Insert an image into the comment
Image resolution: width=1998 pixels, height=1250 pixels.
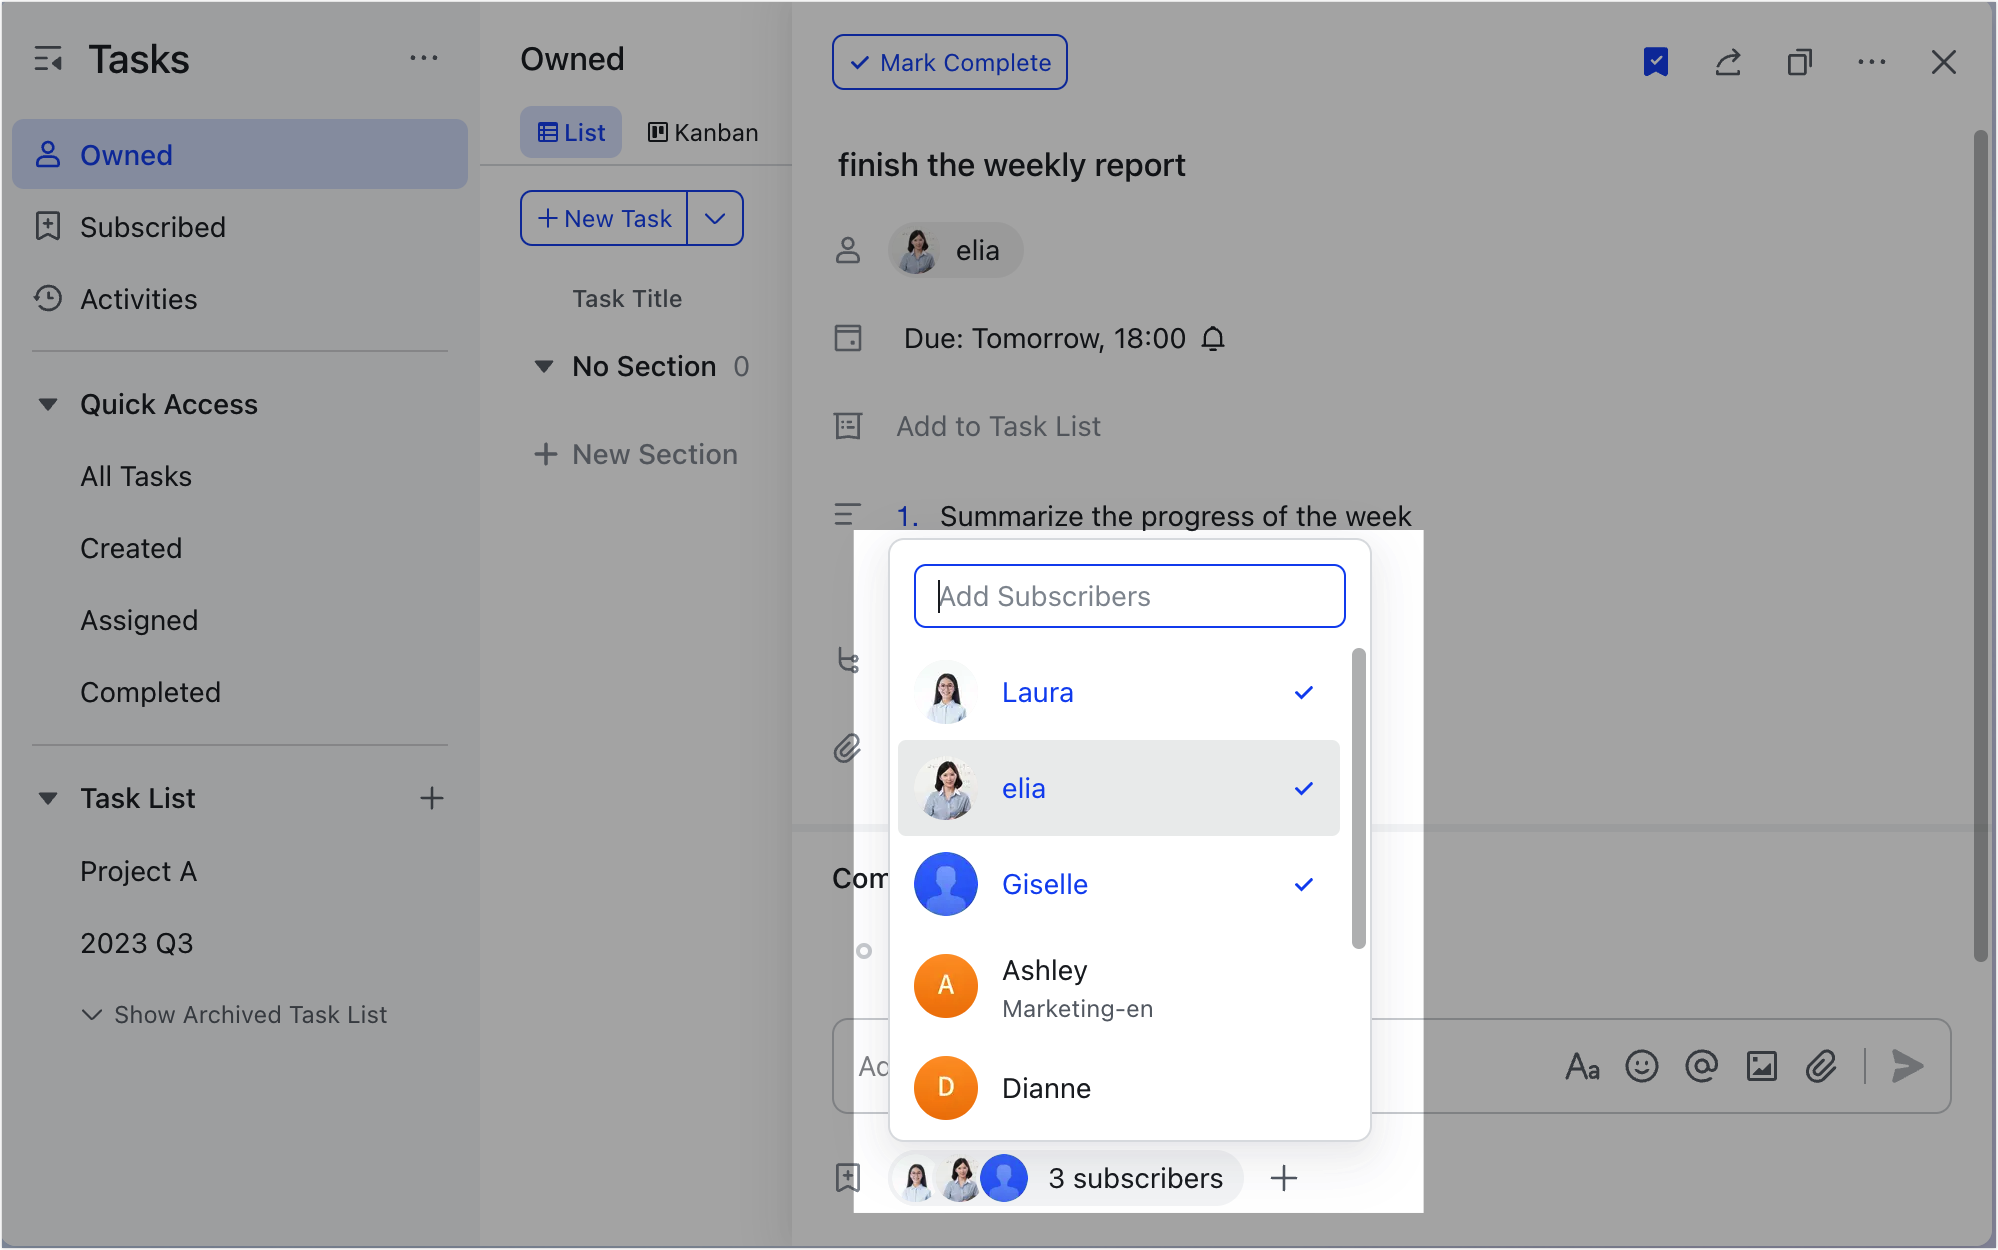(x=1762, y=1066)
